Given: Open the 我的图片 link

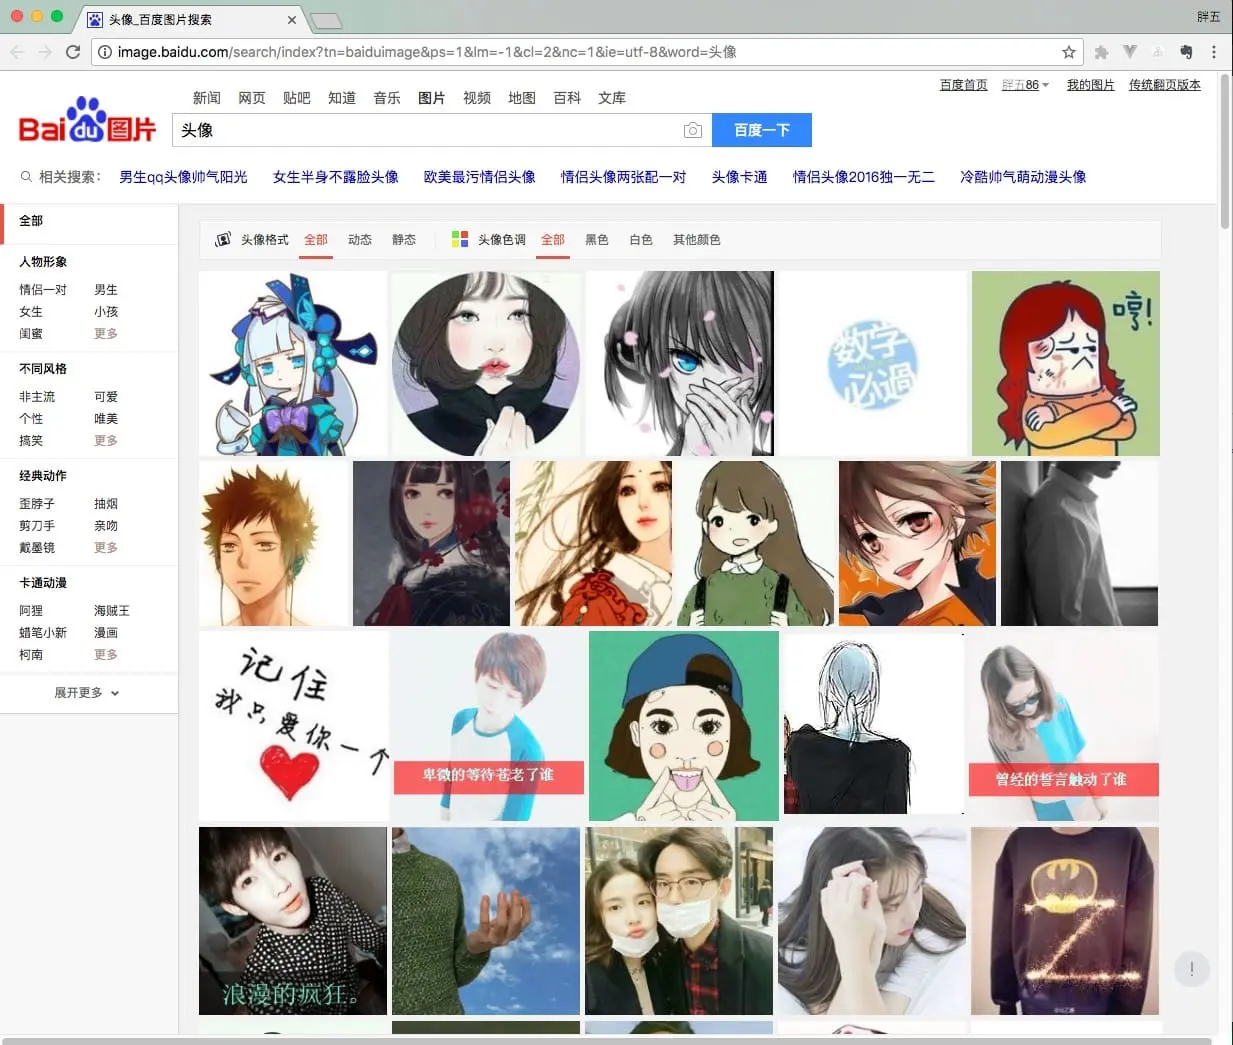Looking at the screenshot, I should click(x=1091, y=85).
